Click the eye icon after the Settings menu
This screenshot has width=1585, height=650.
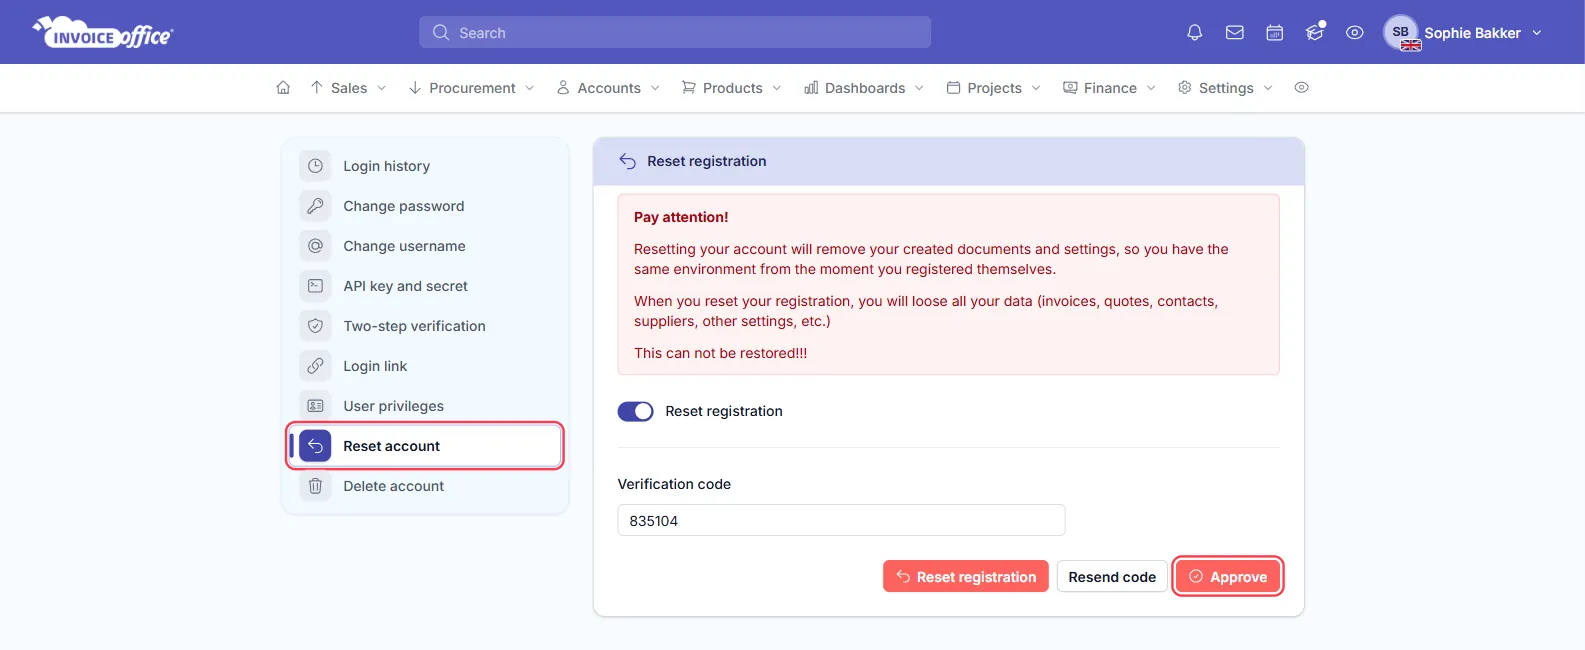pos(1301,88)
